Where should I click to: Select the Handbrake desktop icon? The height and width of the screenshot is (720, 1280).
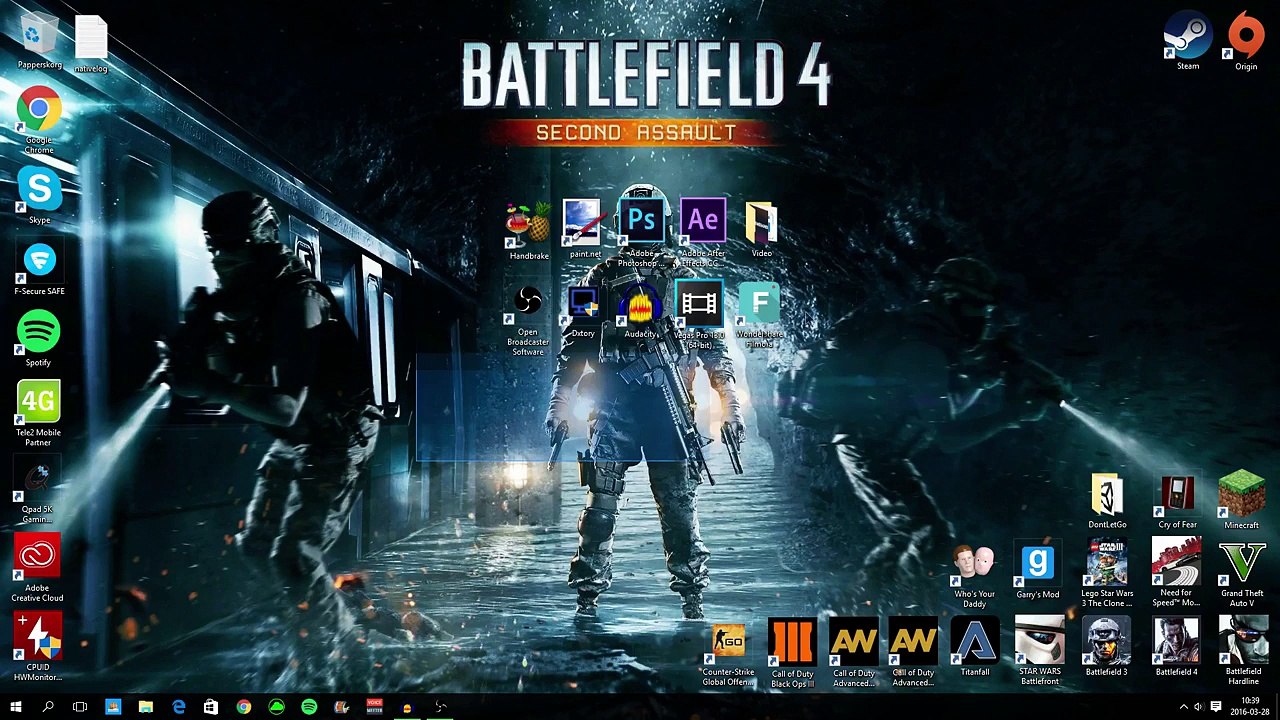click(x=528, y=230)
